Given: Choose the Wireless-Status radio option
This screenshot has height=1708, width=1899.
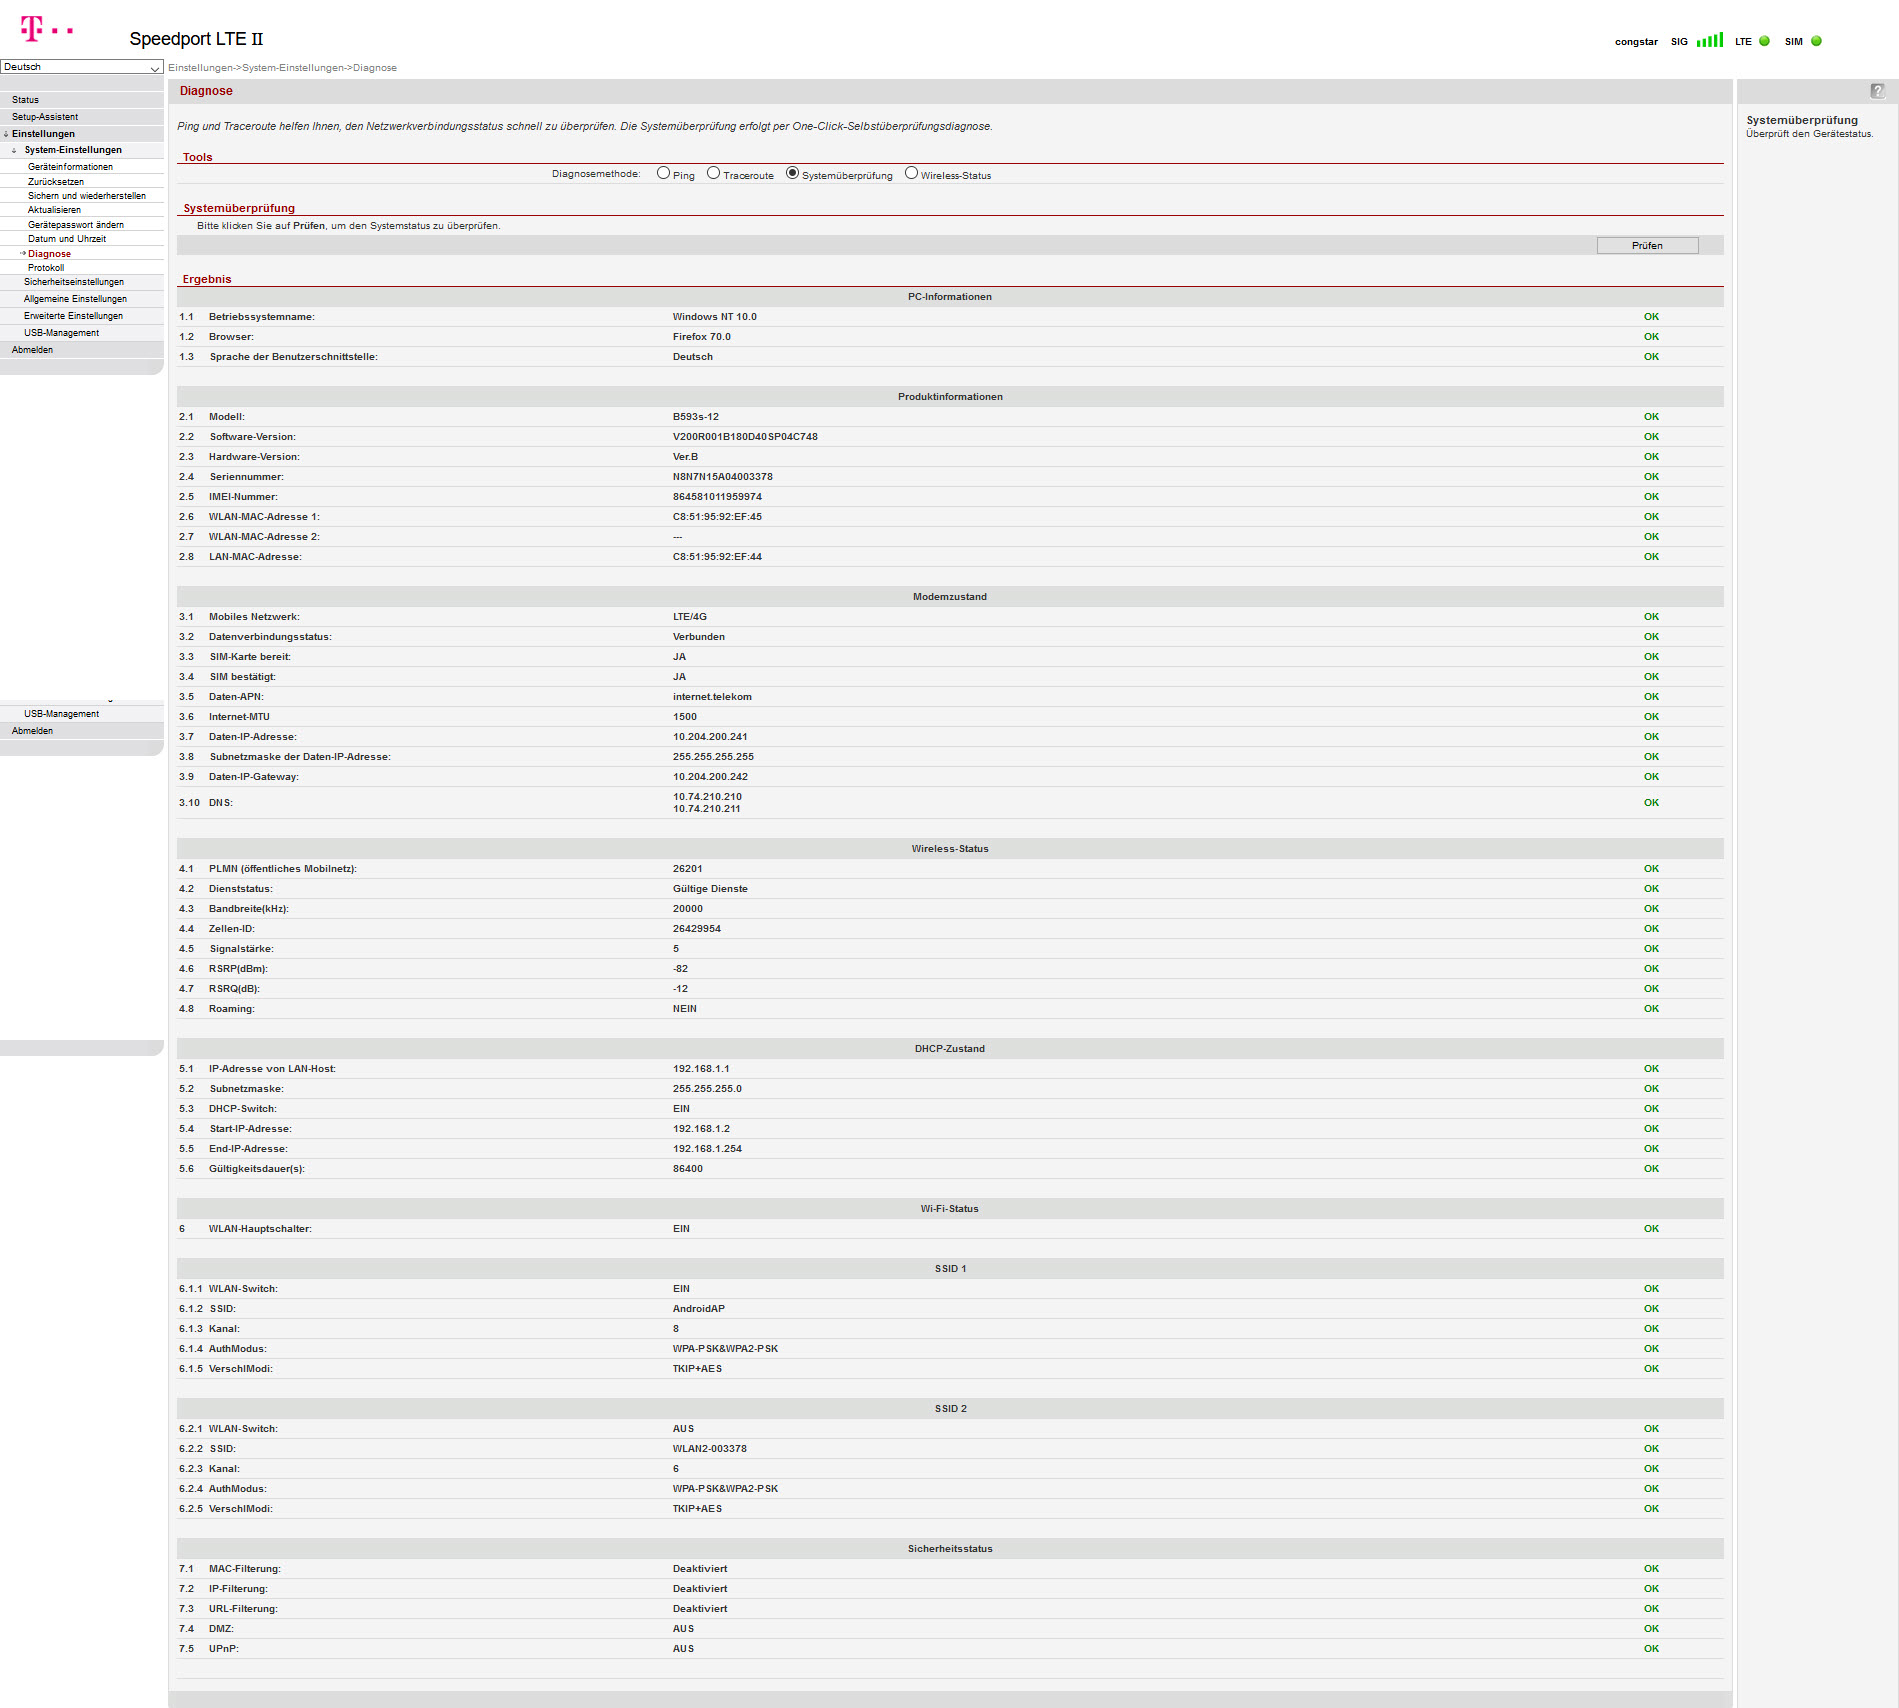Looking at the screenshot, I should coord(911,173).
